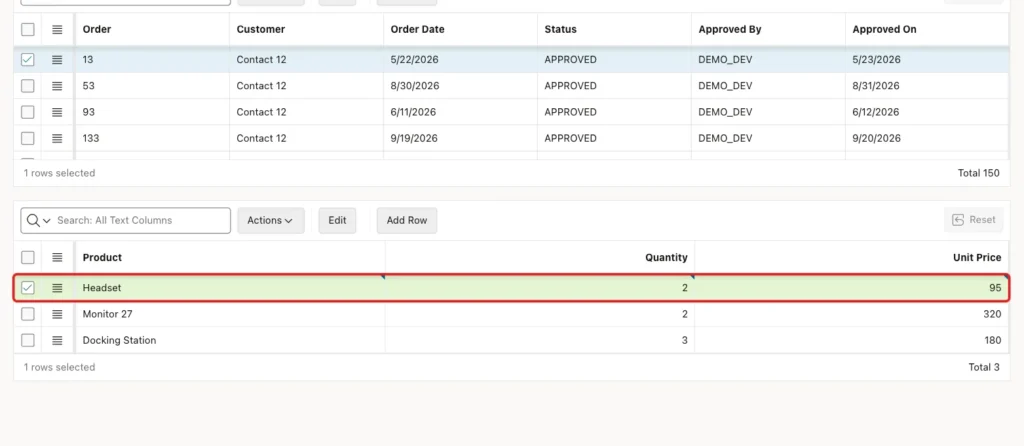This screenshot has width=1024, height=446.
Task: Click the order number 133 cell
Action: (x=152, y=138)
